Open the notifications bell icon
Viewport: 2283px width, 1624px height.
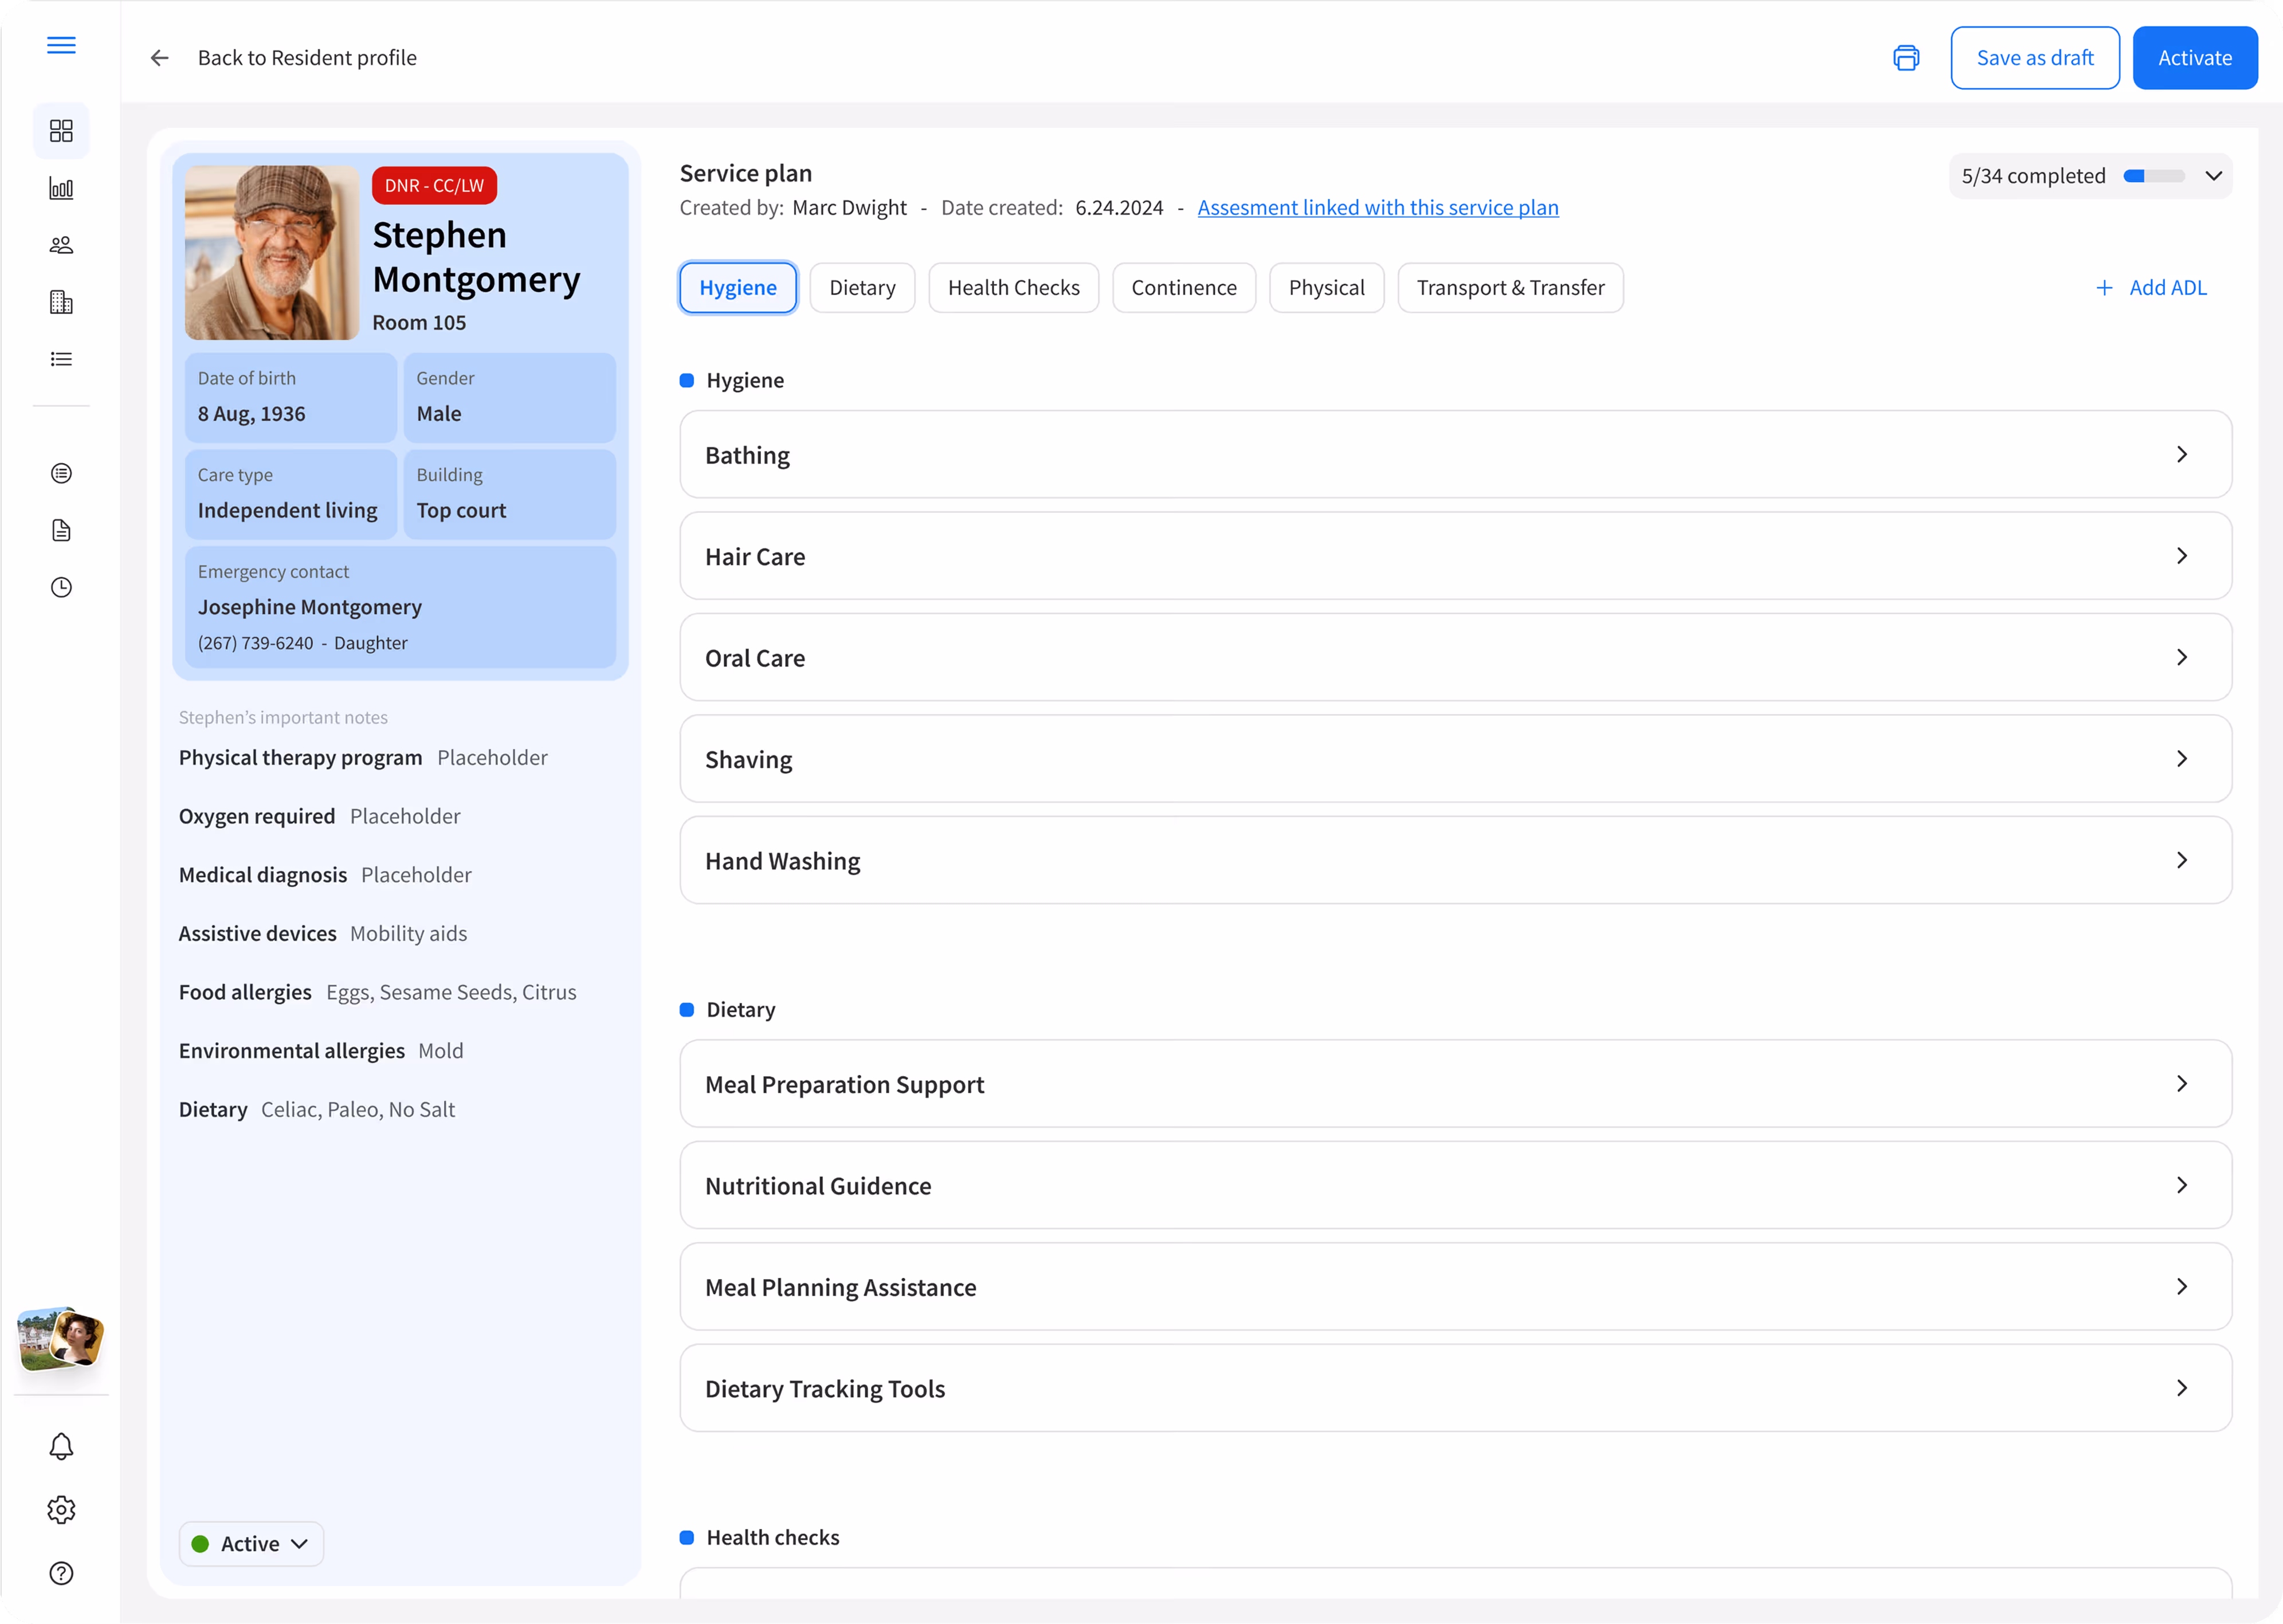[x=61, y=1447]
